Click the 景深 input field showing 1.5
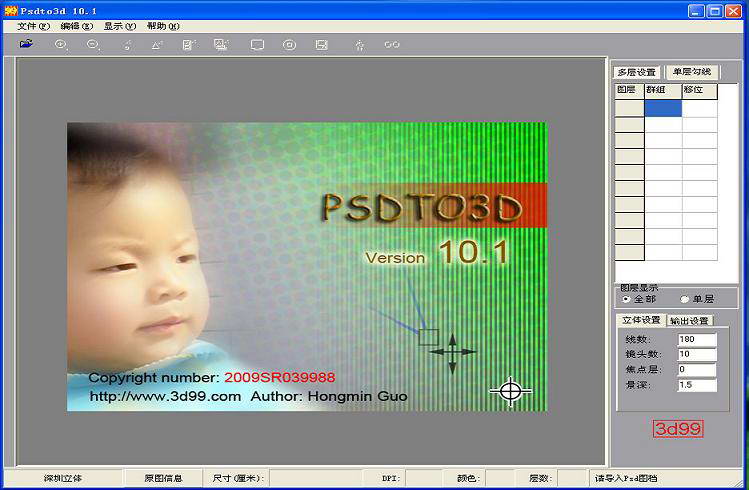This screenshot has height=490, width=749. (x=696, y=384)
